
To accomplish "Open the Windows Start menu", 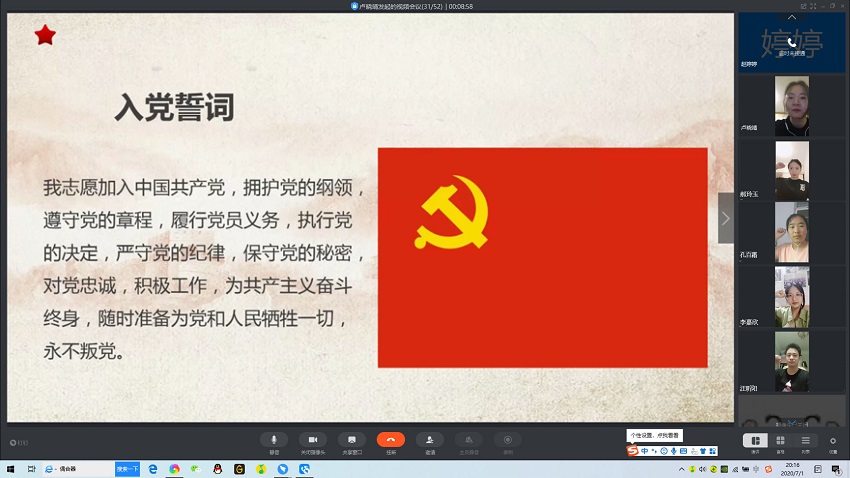I will [x=10, y=468].
